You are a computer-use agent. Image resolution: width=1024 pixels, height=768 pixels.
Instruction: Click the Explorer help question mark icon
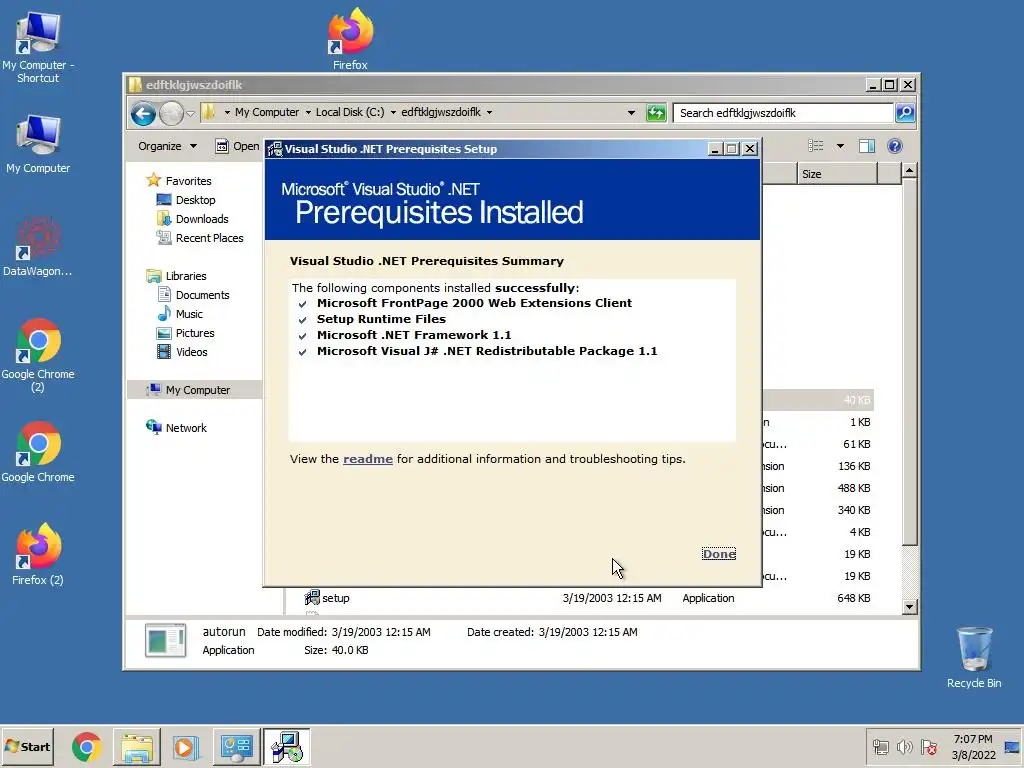(x=895, y=146)
